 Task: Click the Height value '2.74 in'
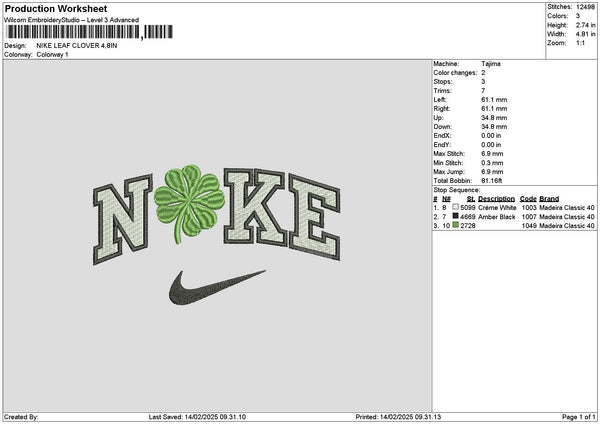(585, 25)
